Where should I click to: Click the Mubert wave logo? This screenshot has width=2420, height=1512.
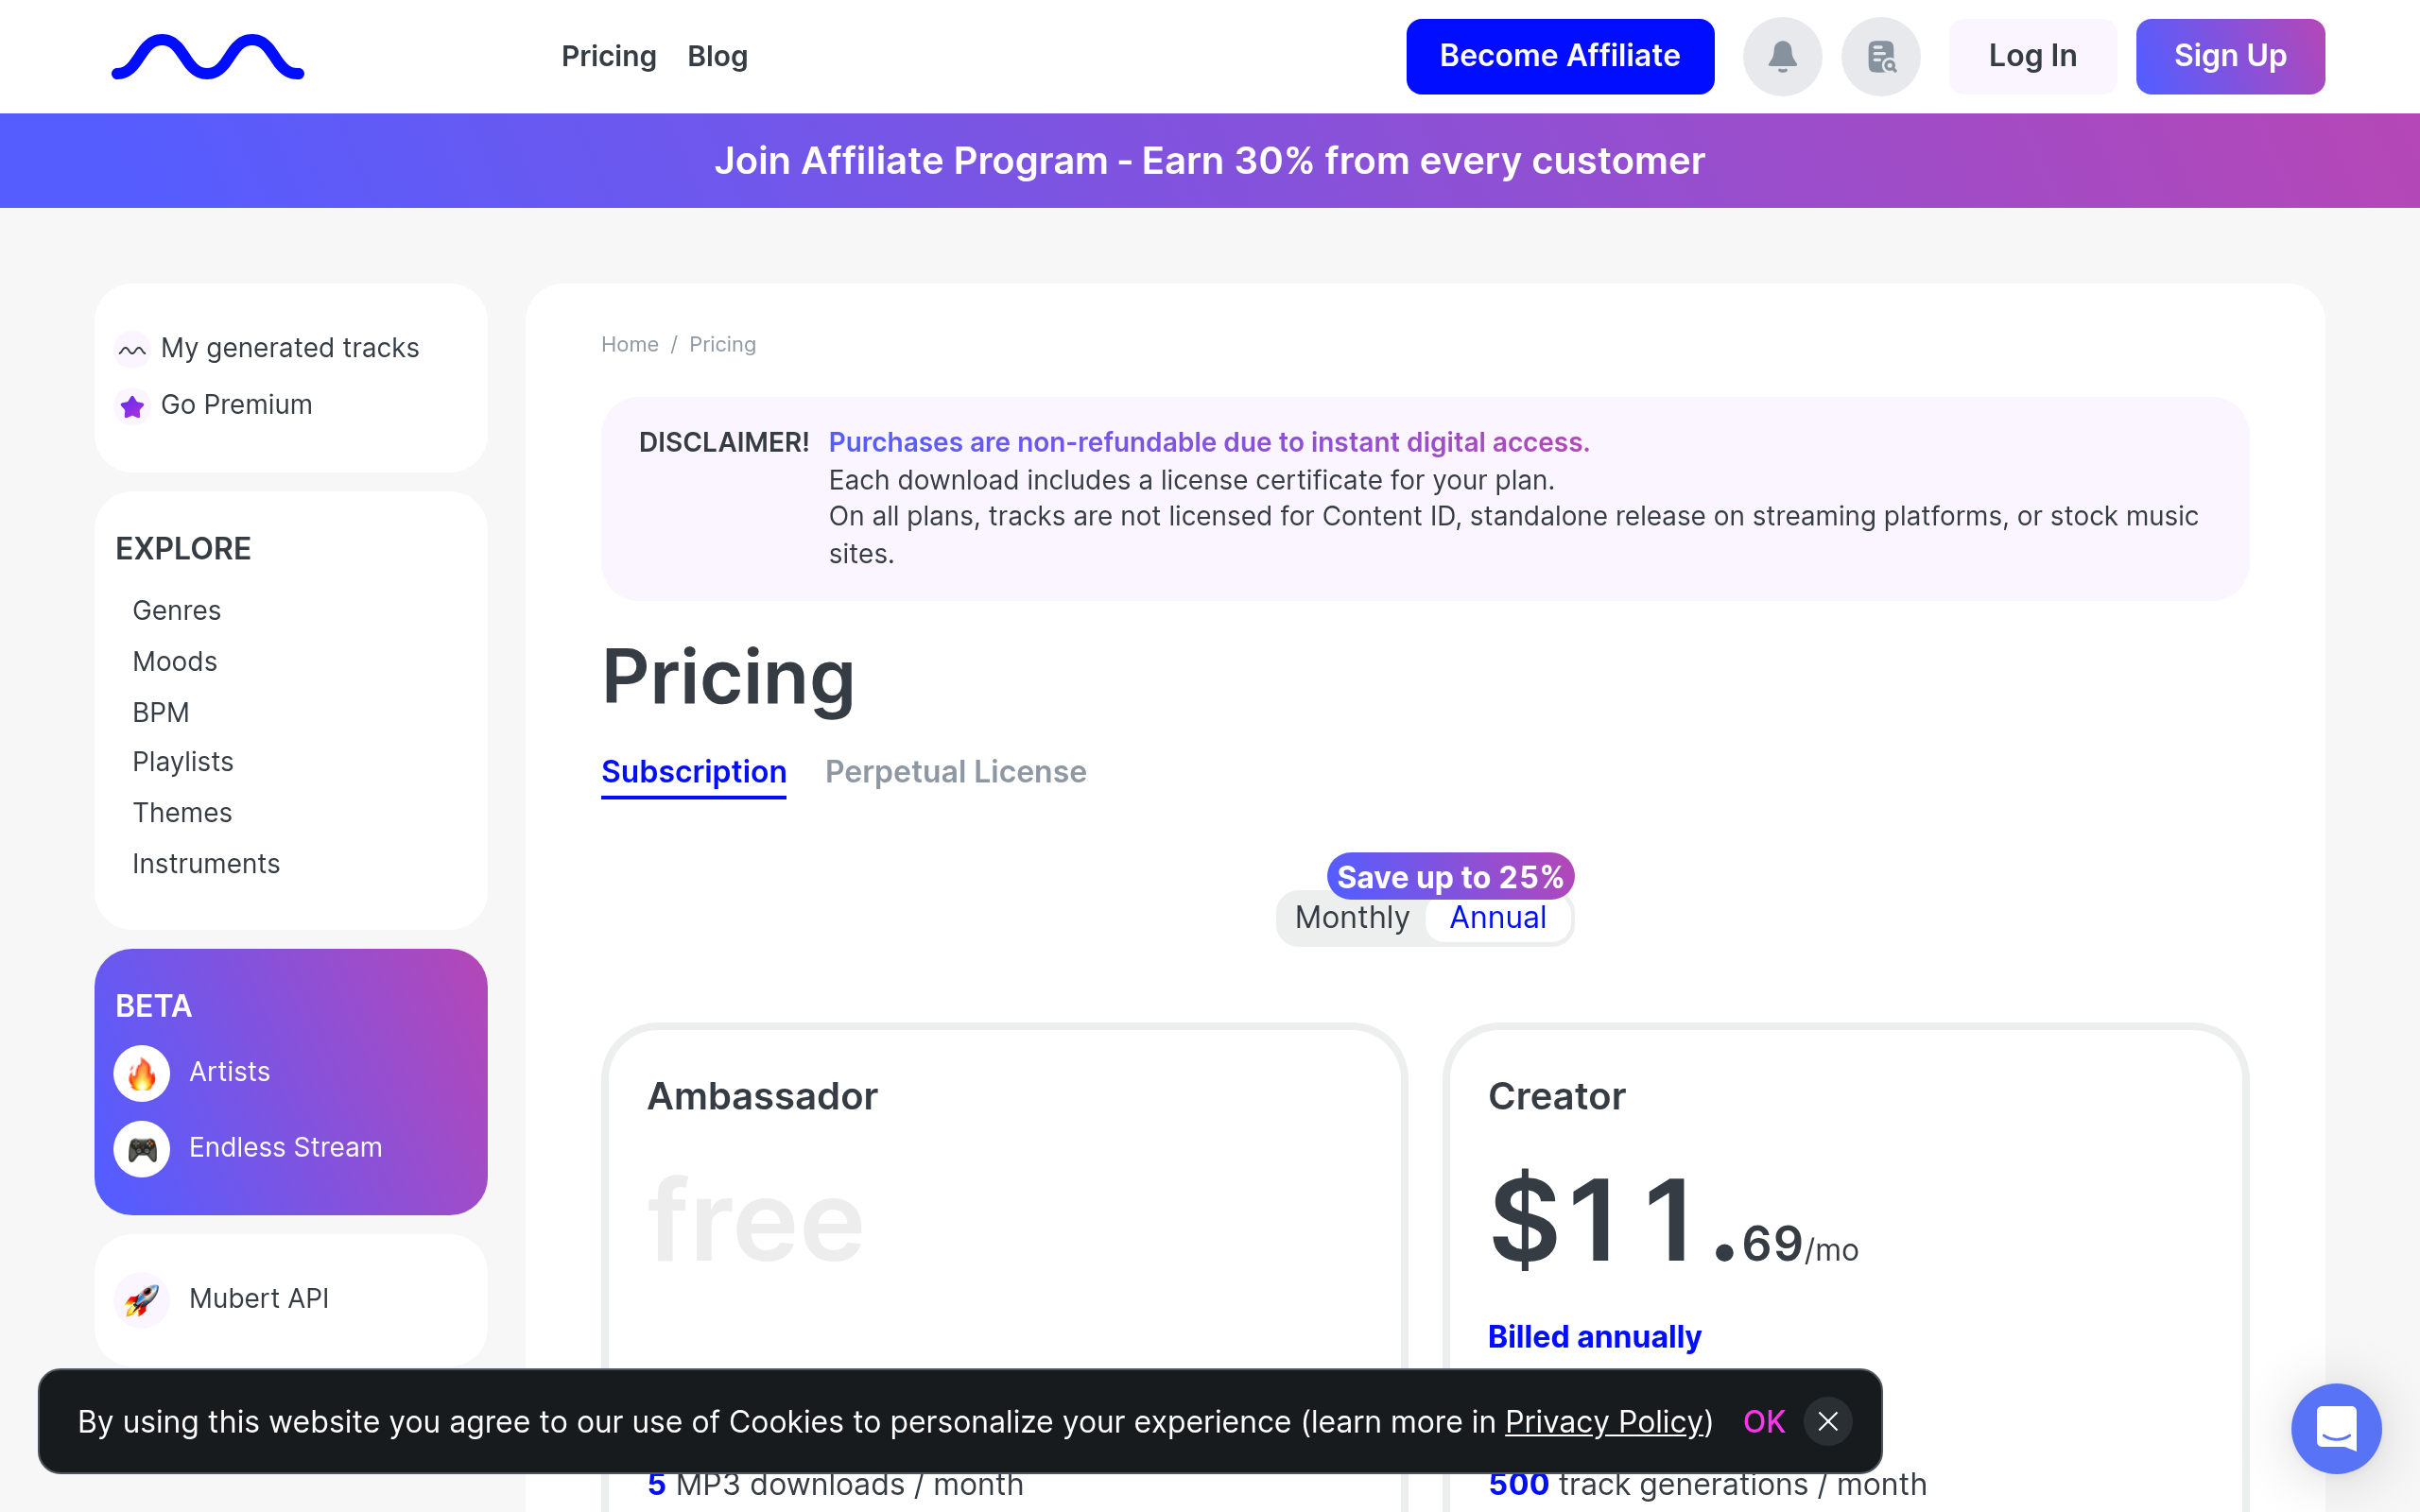[x=207, y=57]
